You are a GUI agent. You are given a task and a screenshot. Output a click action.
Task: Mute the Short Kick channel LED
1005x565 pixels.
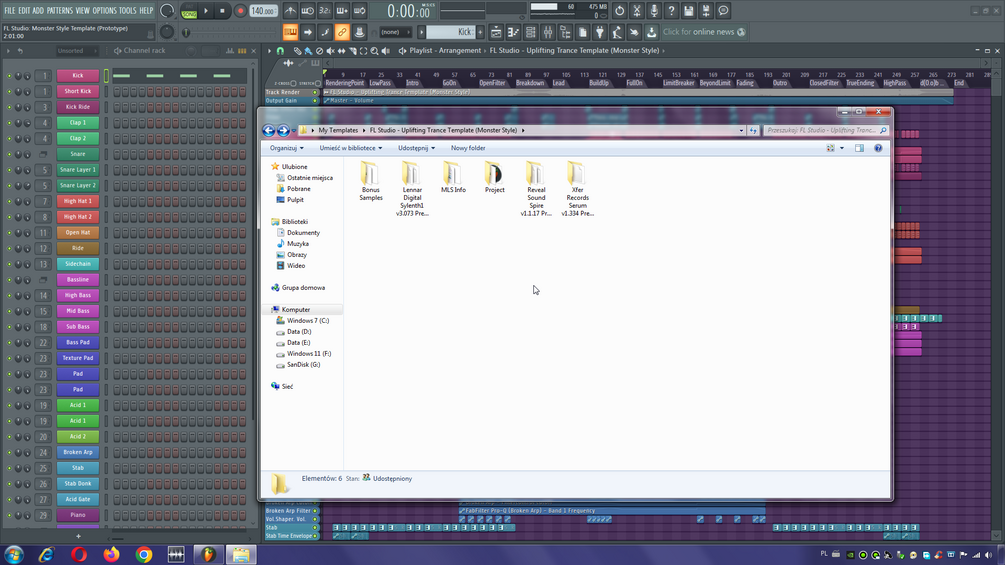click(9, 91)
